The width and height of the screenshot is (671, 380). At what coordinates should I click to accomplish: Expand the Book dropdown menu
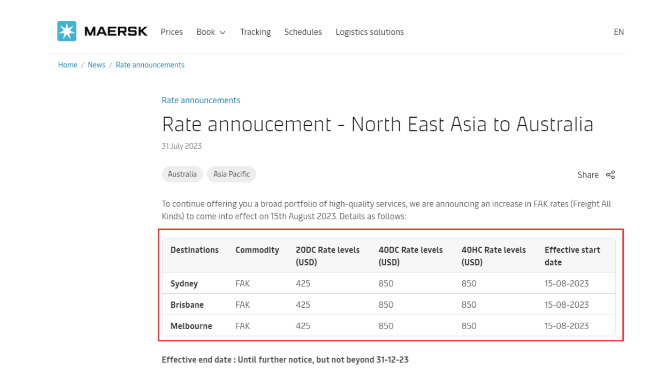[x=211, y=32]
